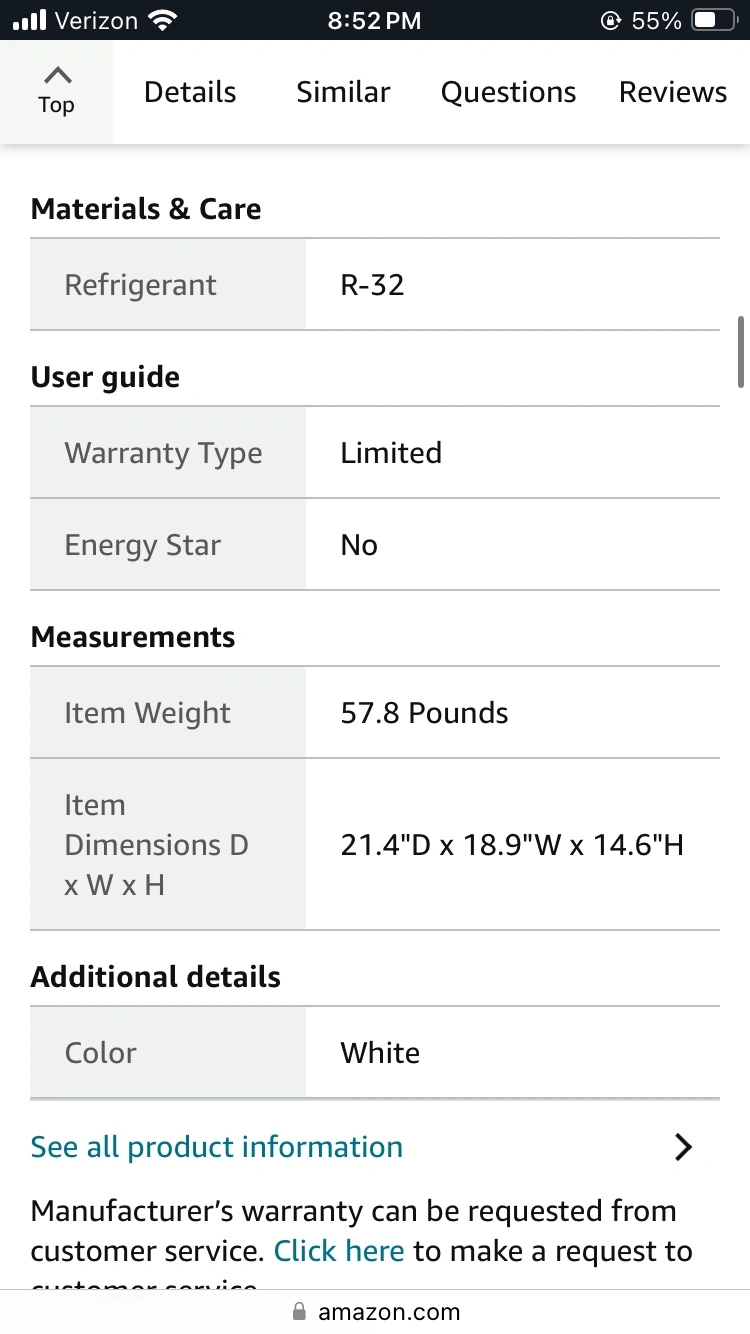Jump to the Reviews tab
Image resolution: width=750 pixels, height=1334 pixels.
point(672,92)
